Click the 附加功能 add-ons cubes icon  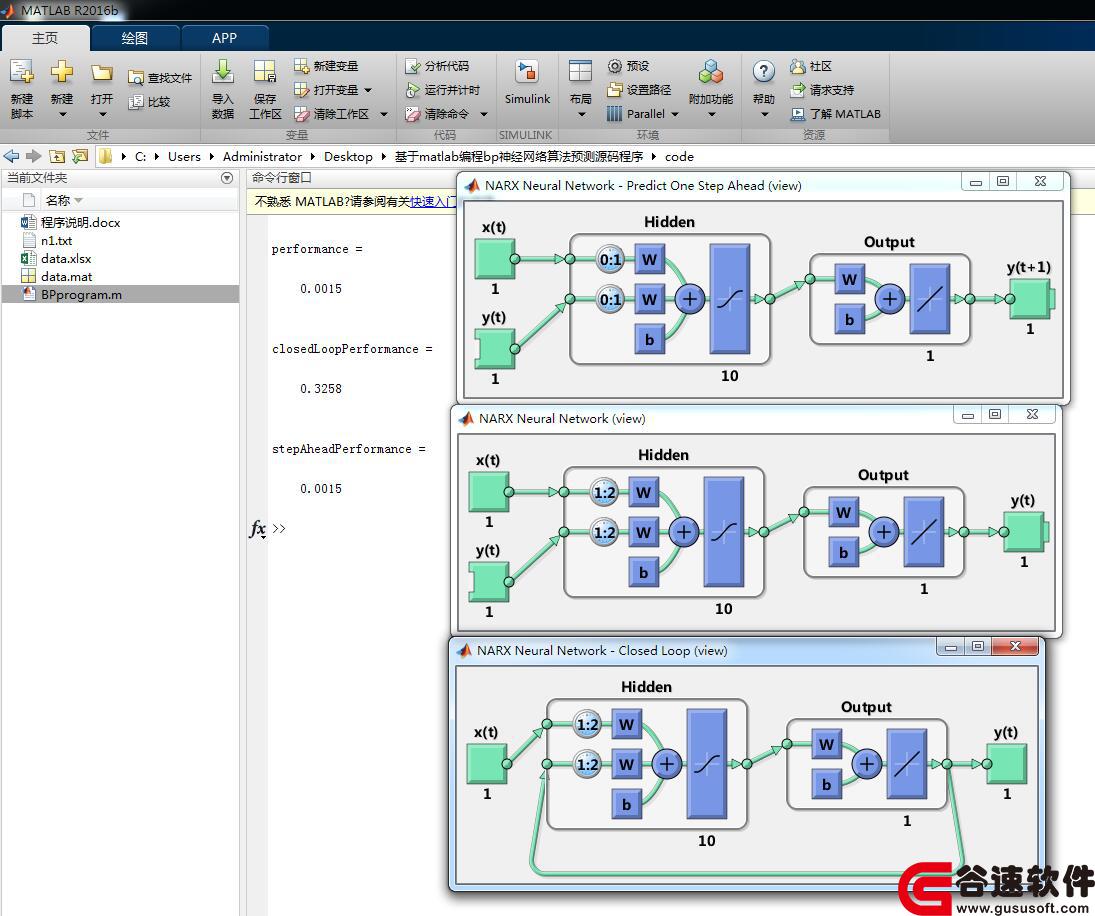[710, 72]
